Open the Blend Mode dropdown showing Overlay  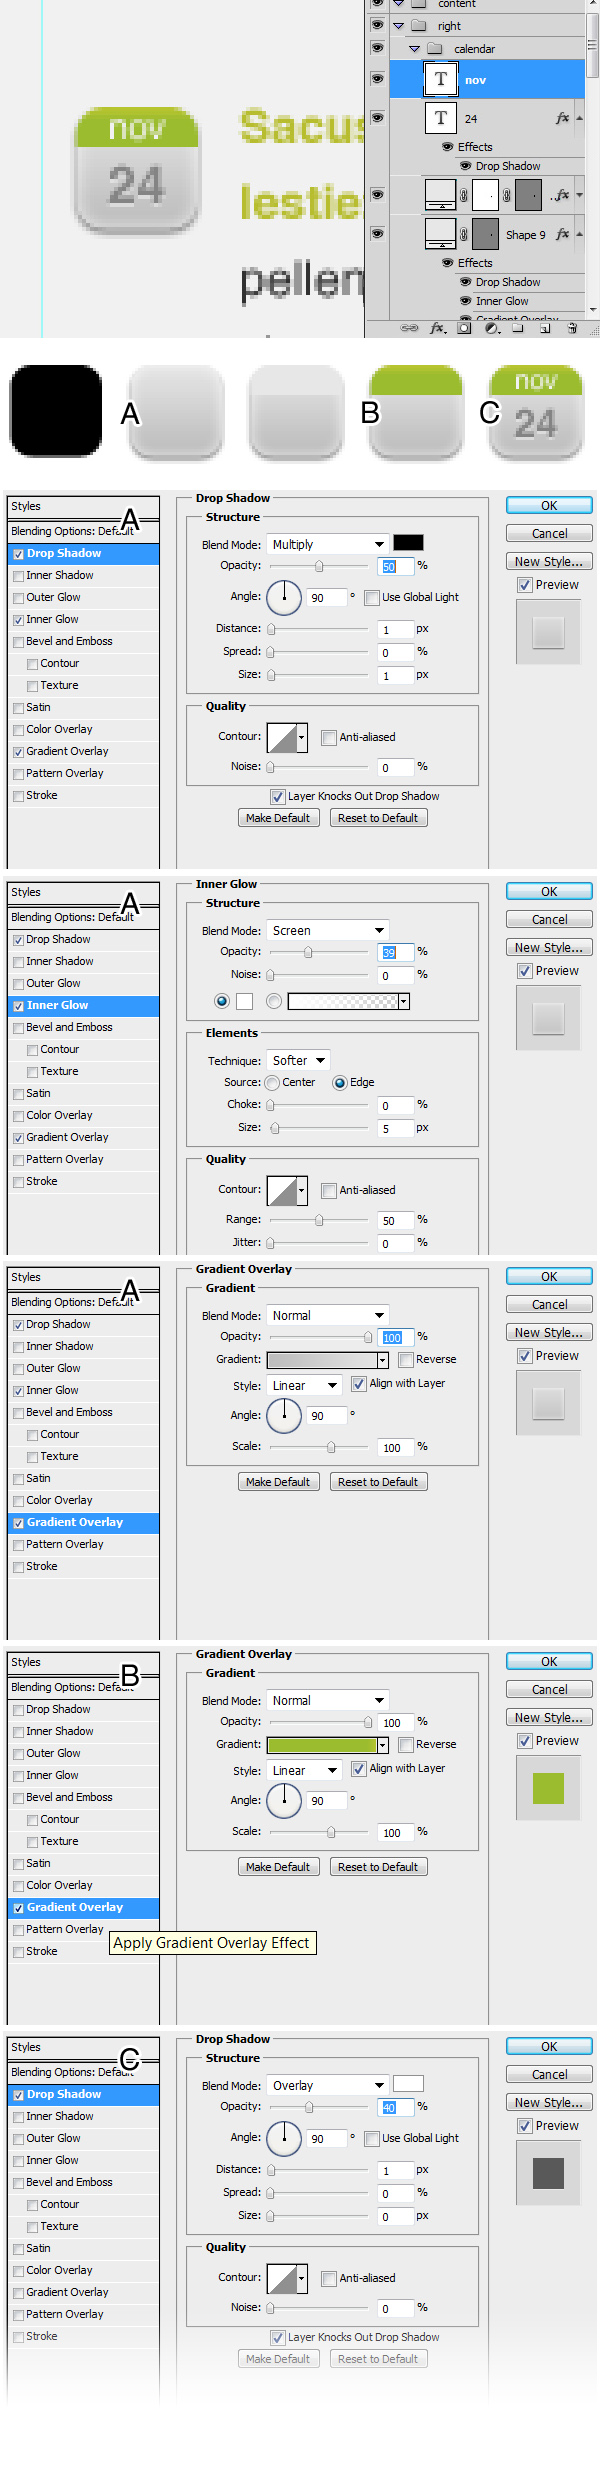coord(328,2085)
